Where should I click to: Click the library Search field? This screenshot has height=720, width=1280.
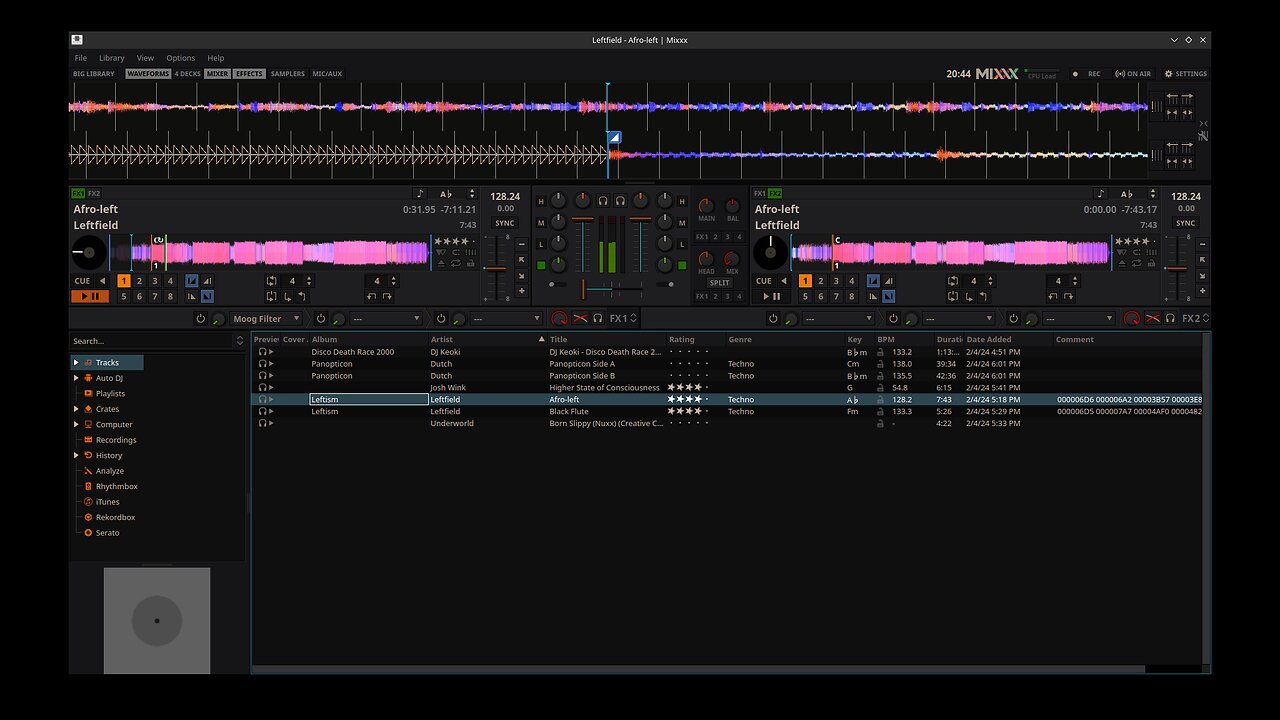[x=152, y=341]
